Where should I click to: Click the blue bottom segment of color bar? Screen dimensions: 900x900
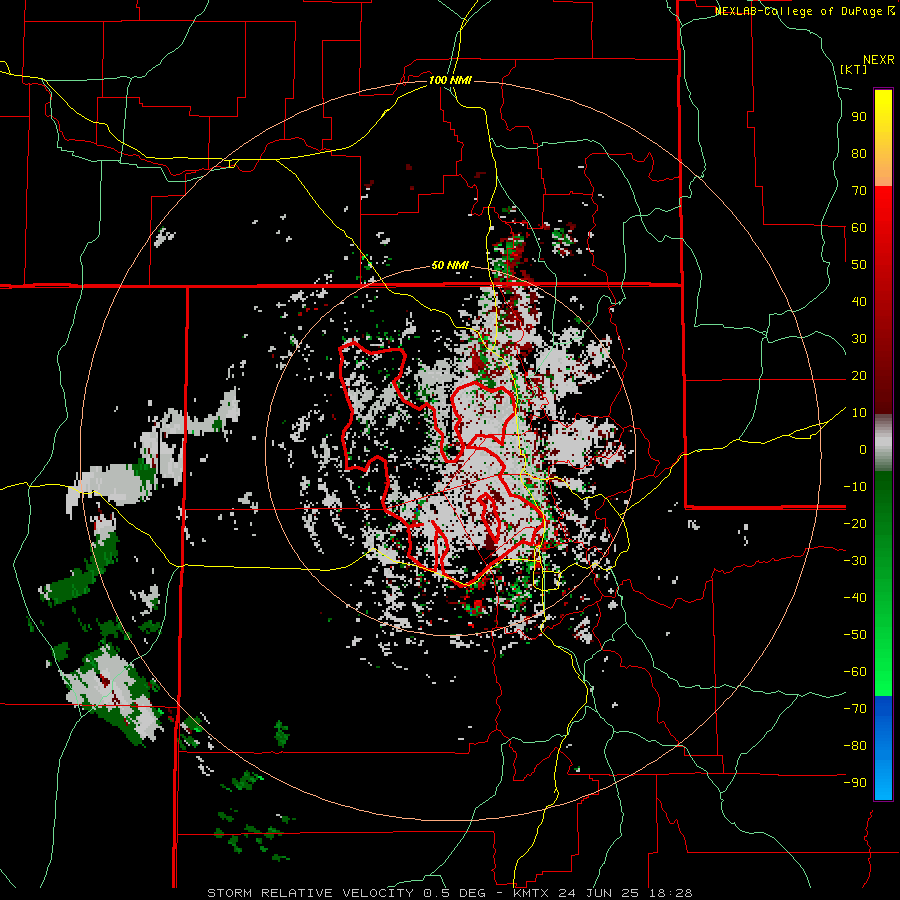(883, 748)
